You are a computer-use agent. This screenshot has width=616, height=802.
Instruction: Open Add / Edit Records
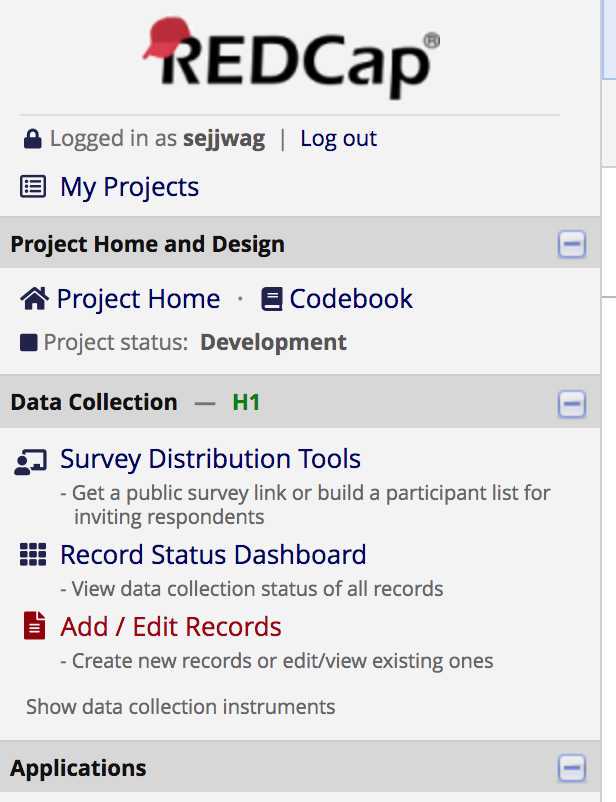coord(171,627)
